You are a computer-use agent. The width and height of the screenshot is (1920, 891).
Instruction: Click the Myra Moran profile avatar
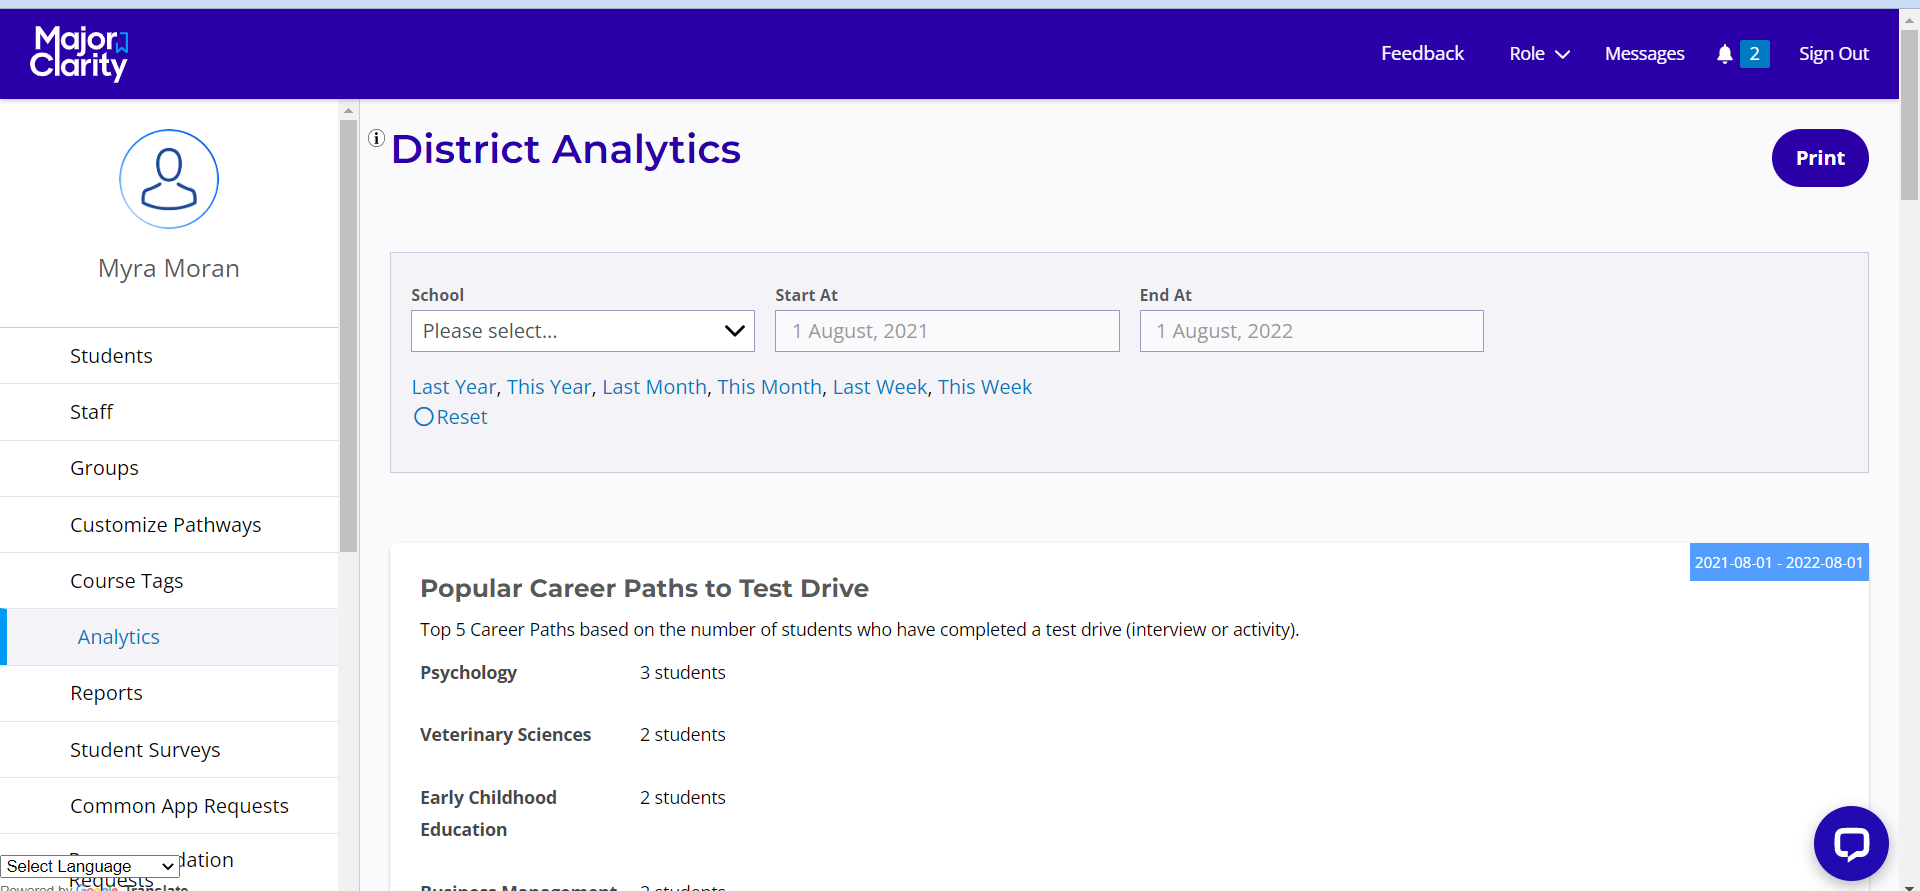169,179
